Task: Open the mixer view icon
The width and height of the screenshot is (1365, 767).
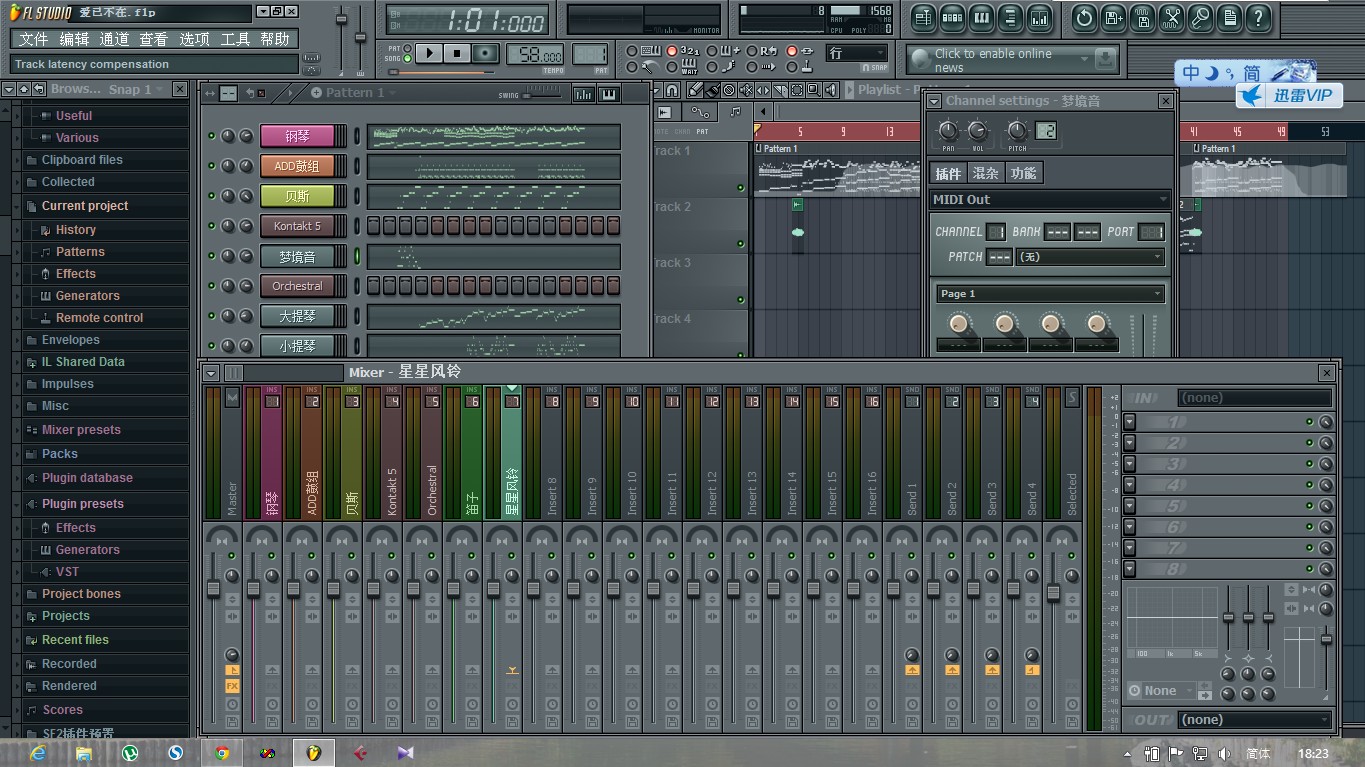Action: coord(1040,17)
